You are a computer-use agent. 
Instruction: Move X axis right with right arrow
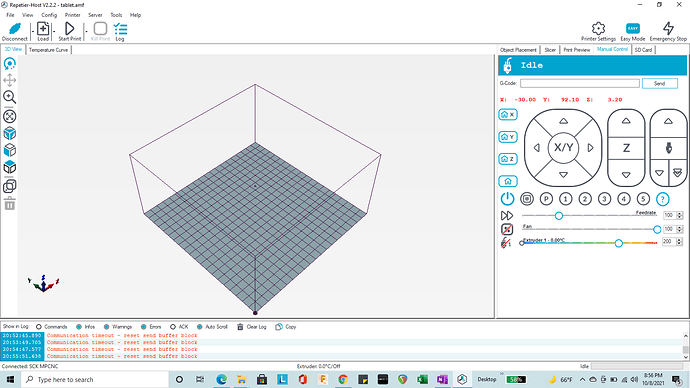(591, 148)
